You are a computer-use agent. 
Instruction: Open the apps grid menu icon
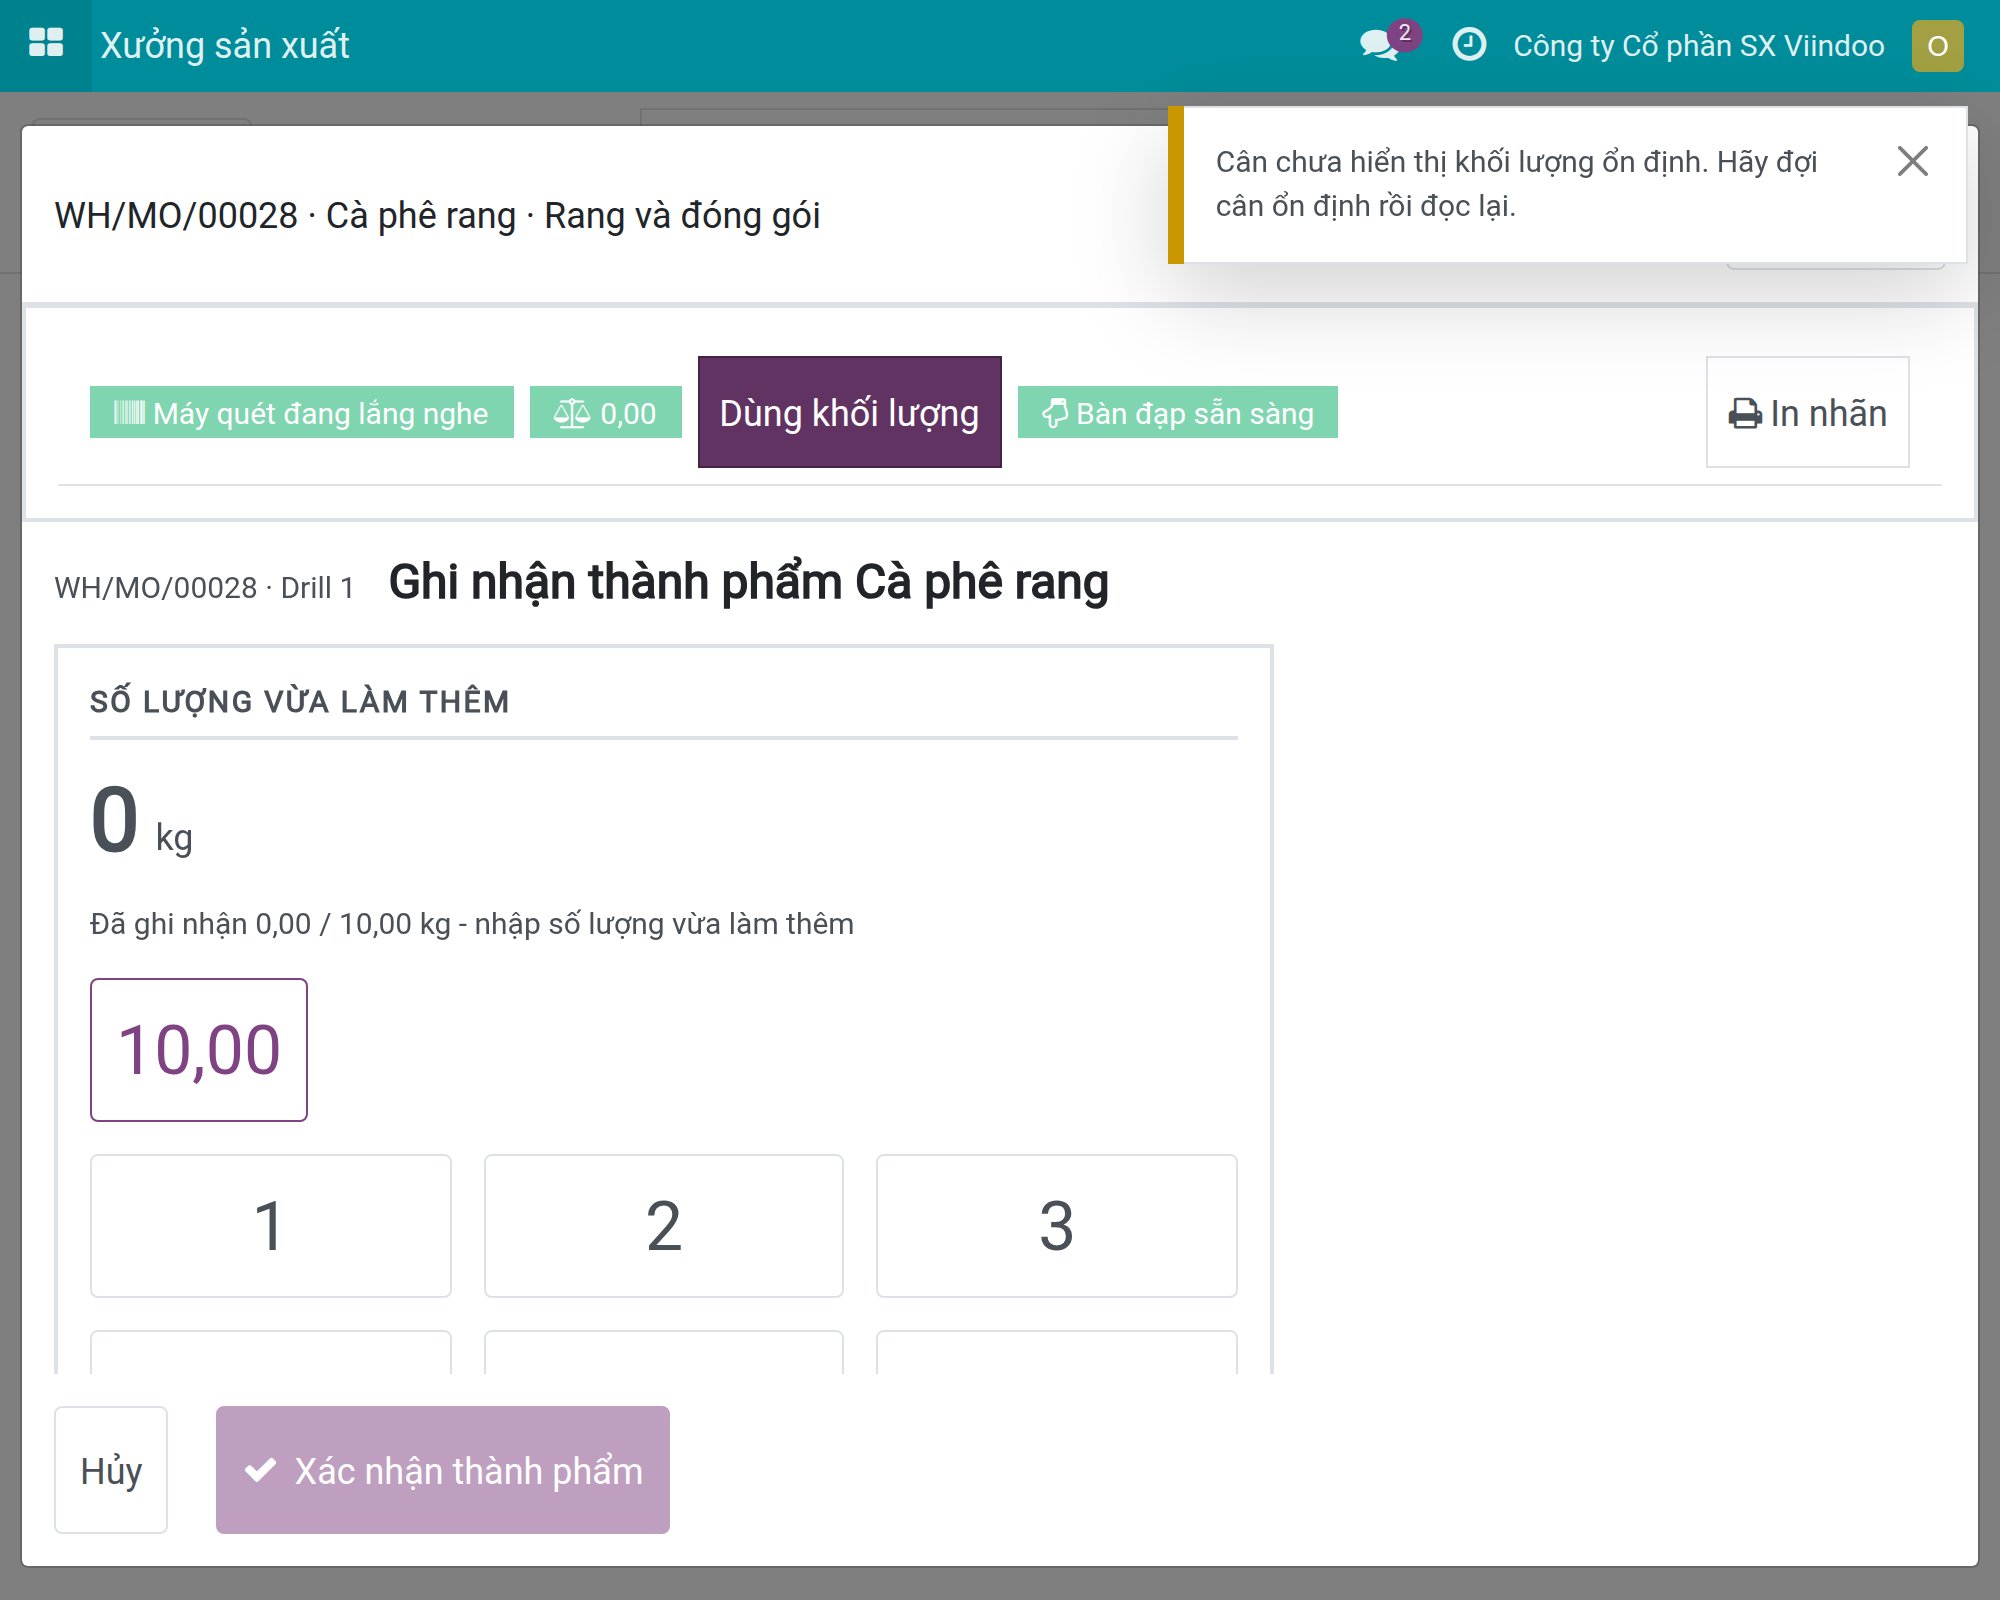click(x=46, y=44)
